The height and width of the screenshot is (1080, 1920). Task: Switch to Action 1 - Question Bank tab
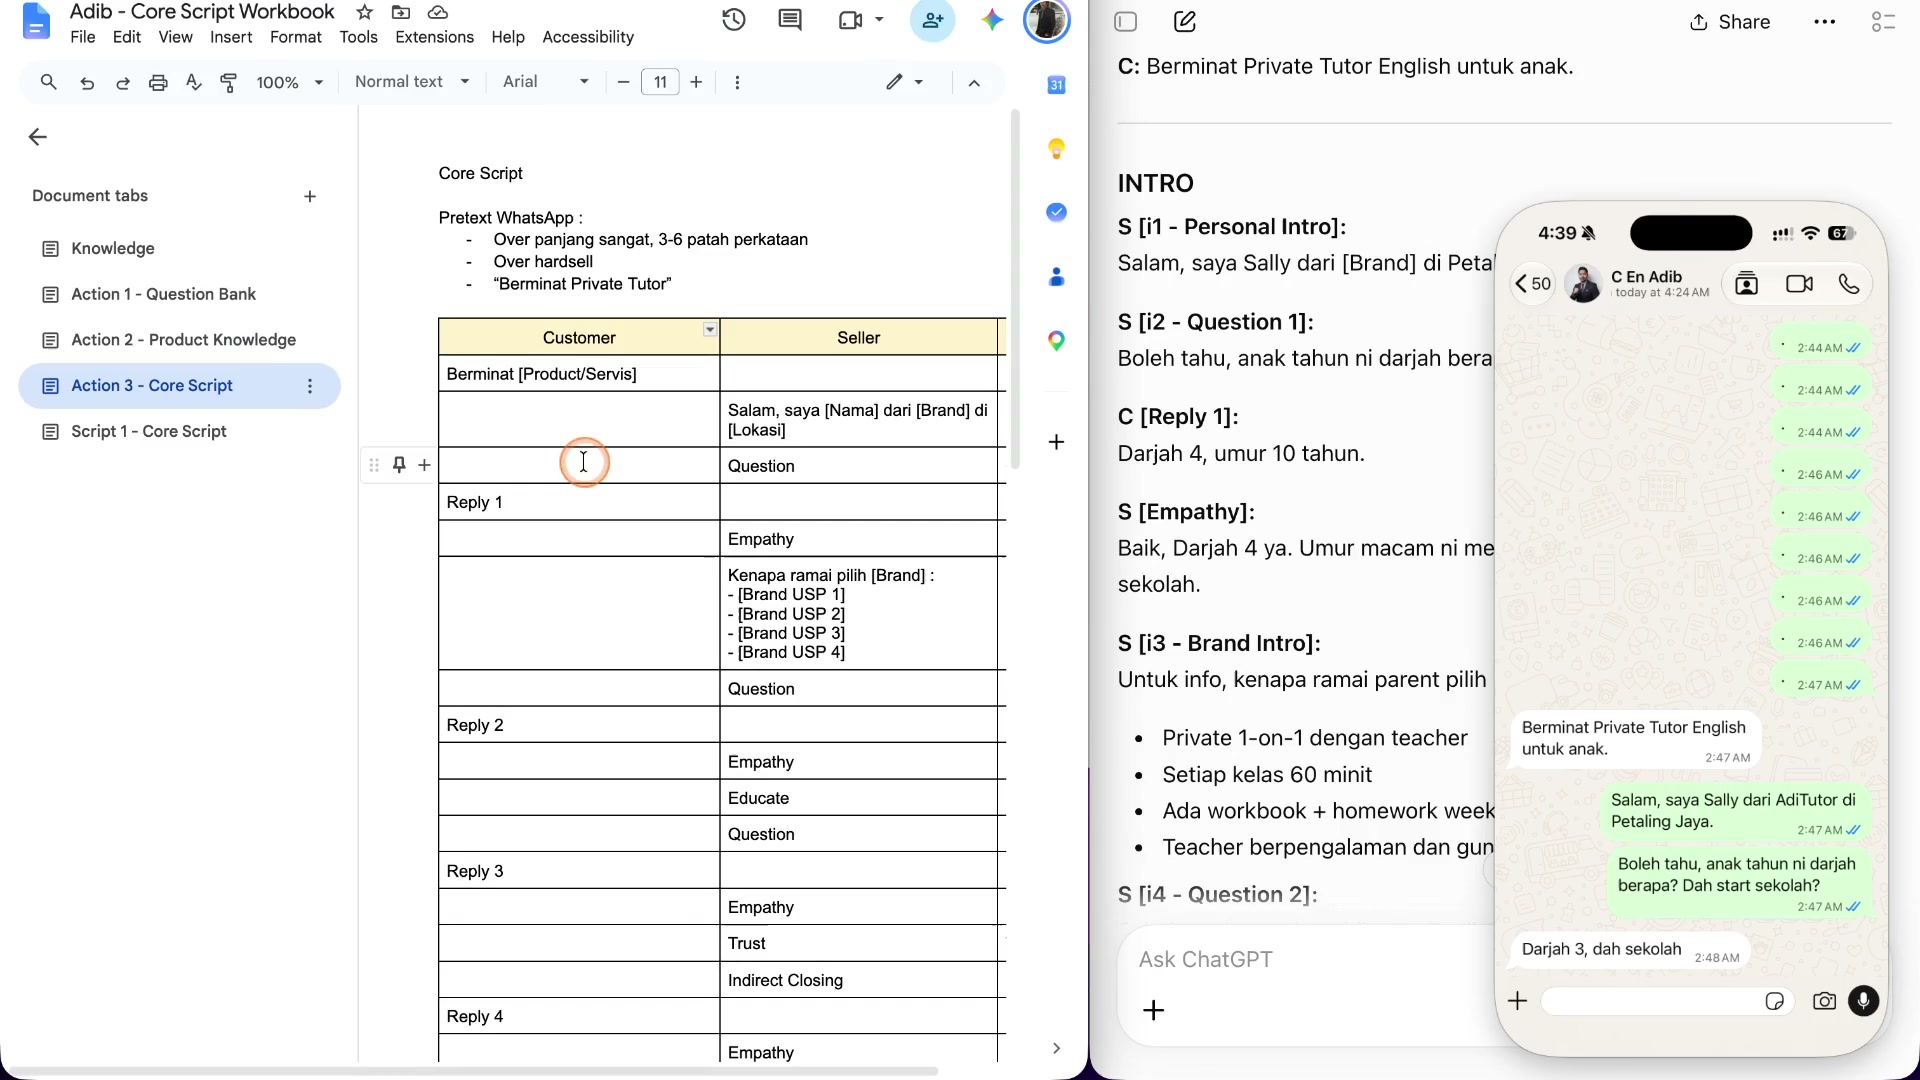coord(163,294)
